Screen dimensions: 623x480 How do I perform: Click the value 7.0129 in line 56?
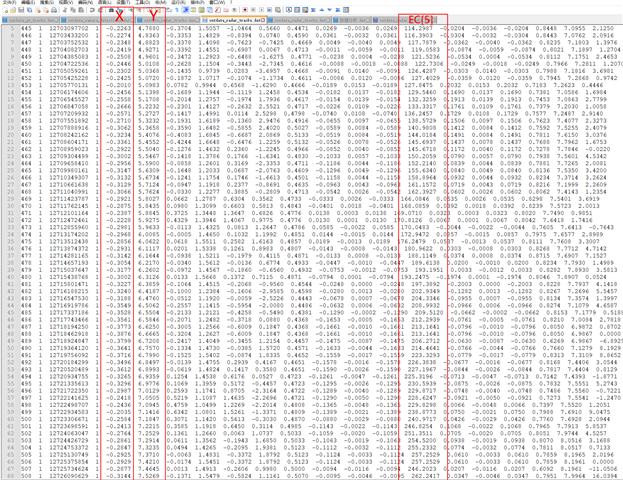149,391
